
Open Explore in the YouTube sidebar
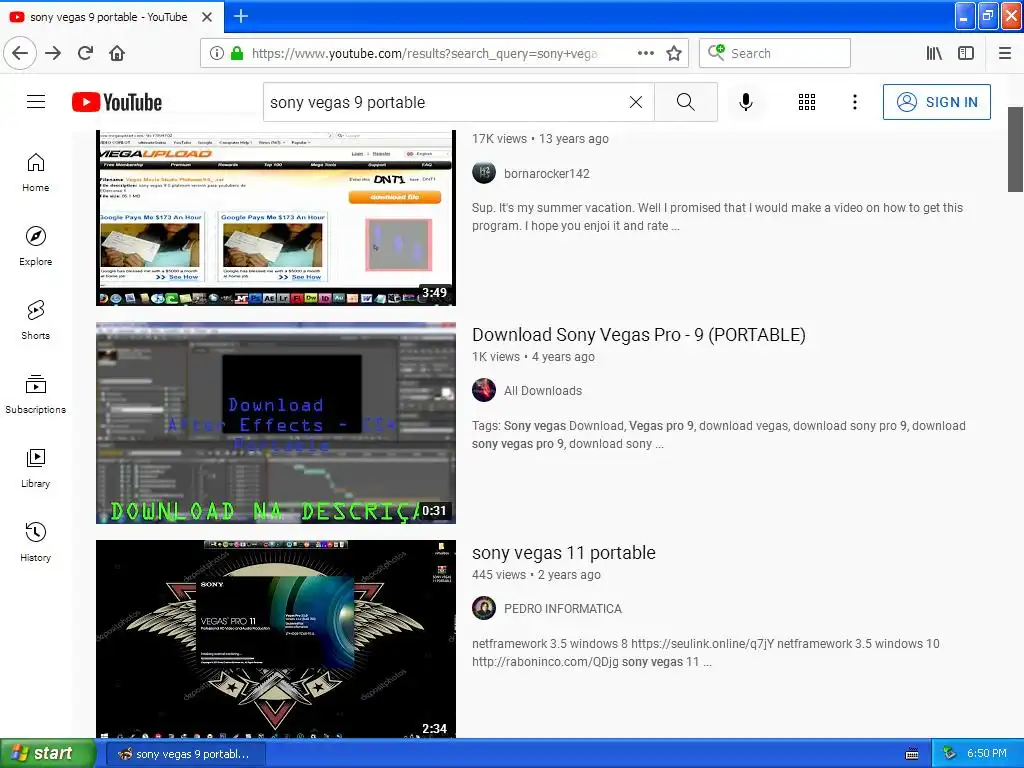point(35,247)
